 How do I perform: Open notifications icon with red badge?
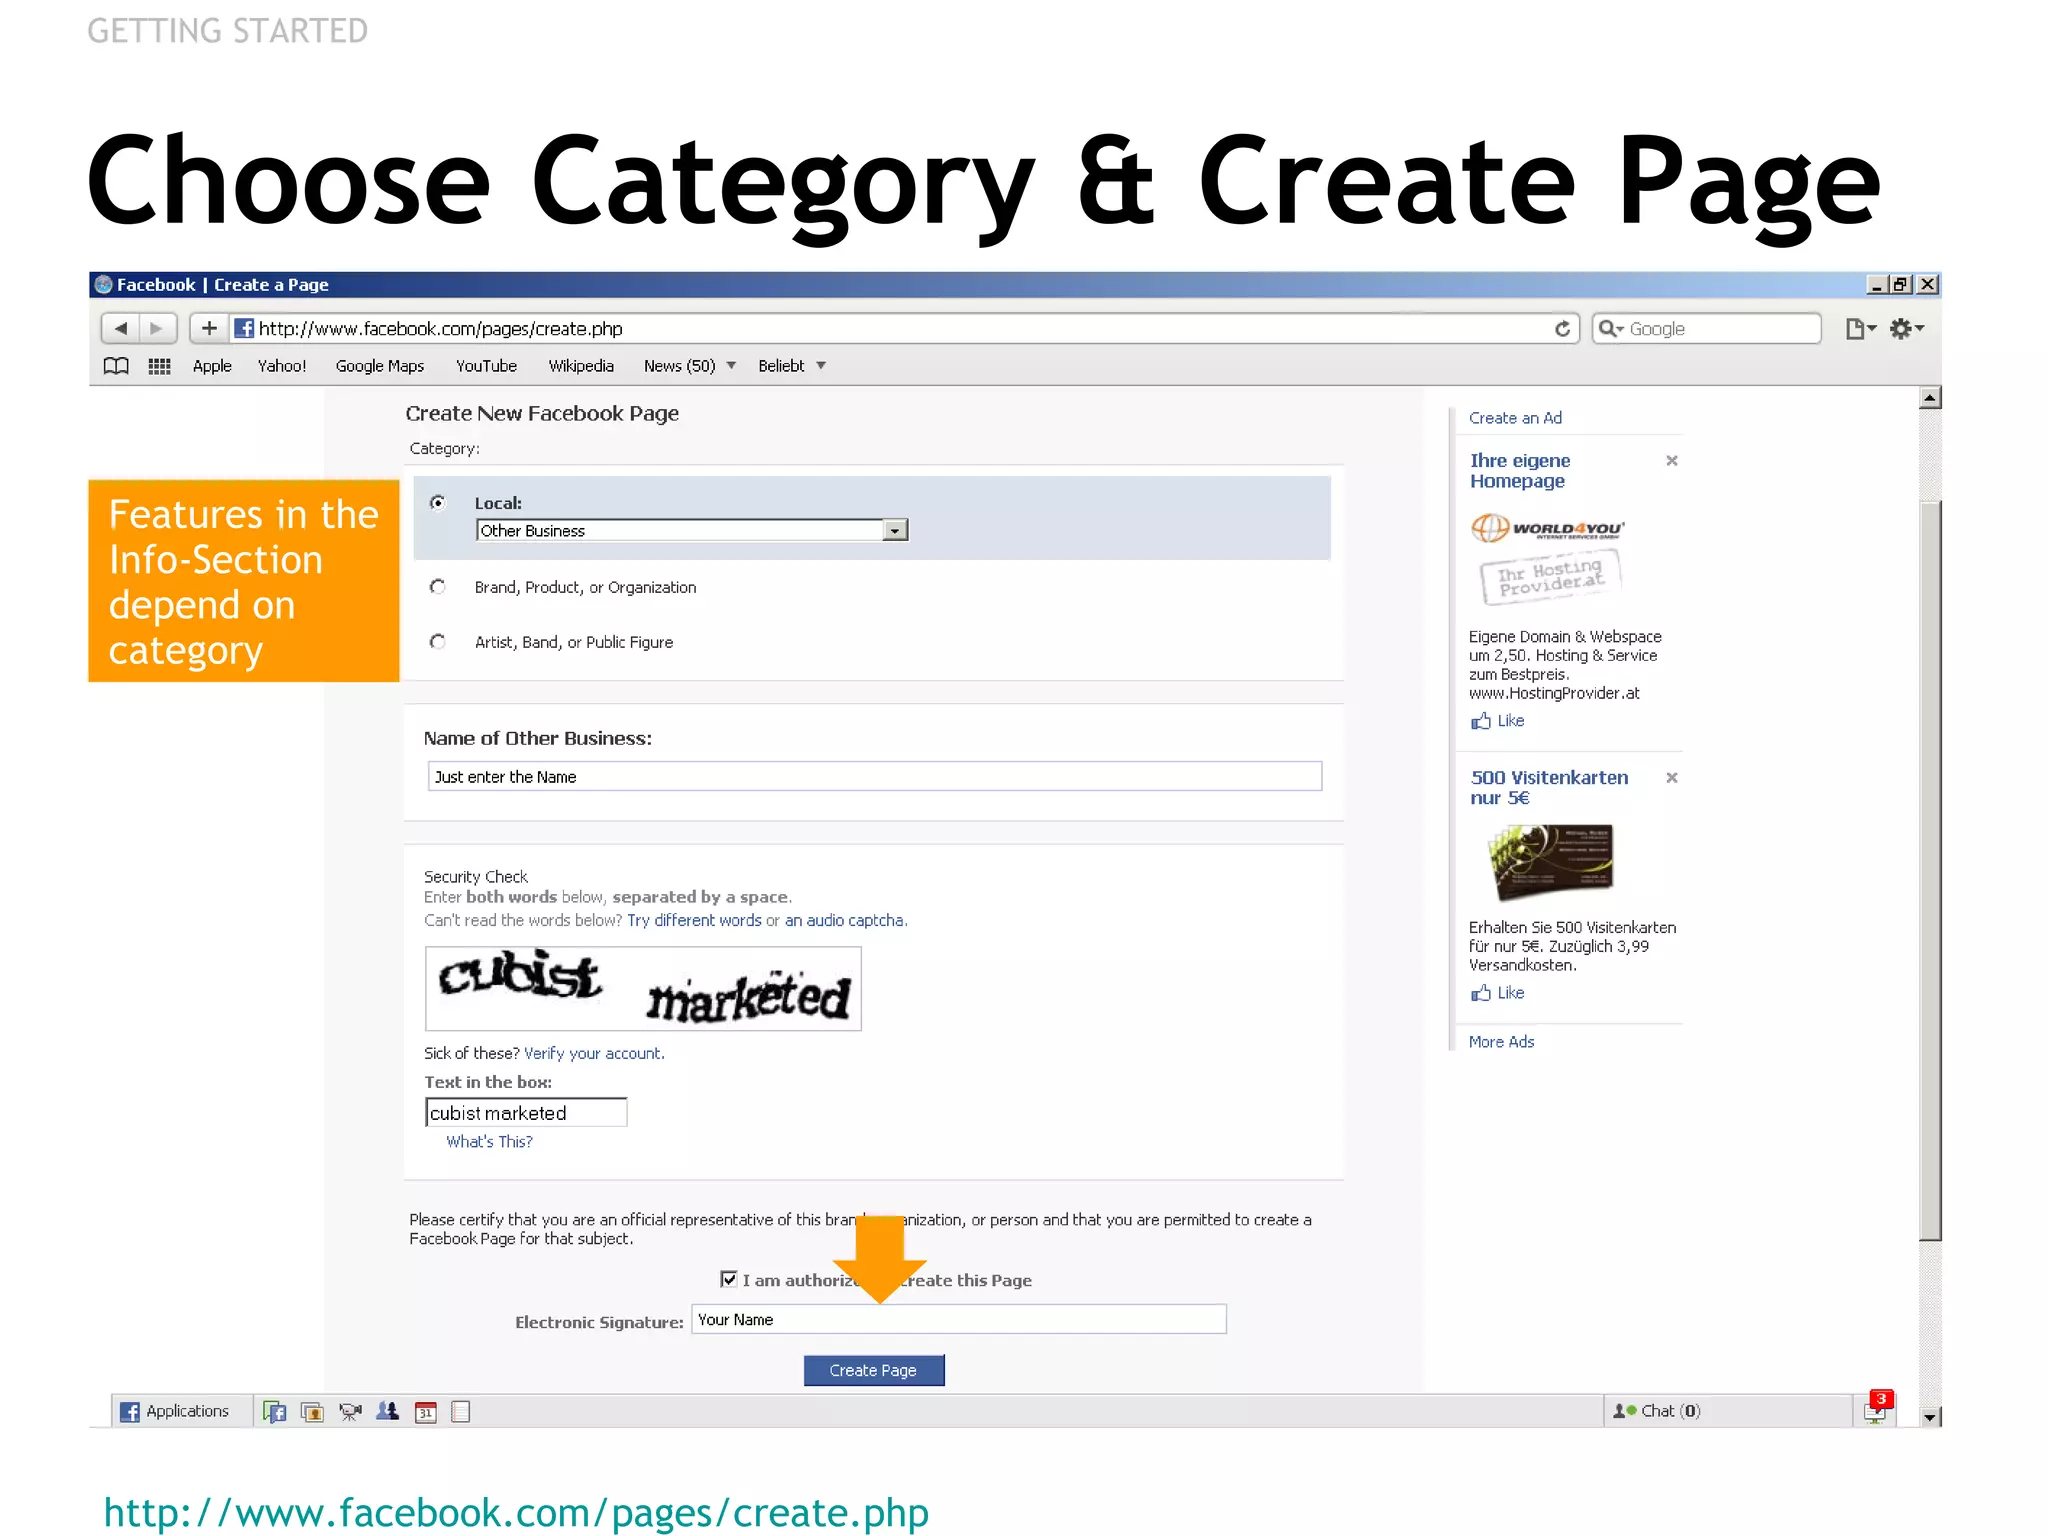click(1877, 1410)
